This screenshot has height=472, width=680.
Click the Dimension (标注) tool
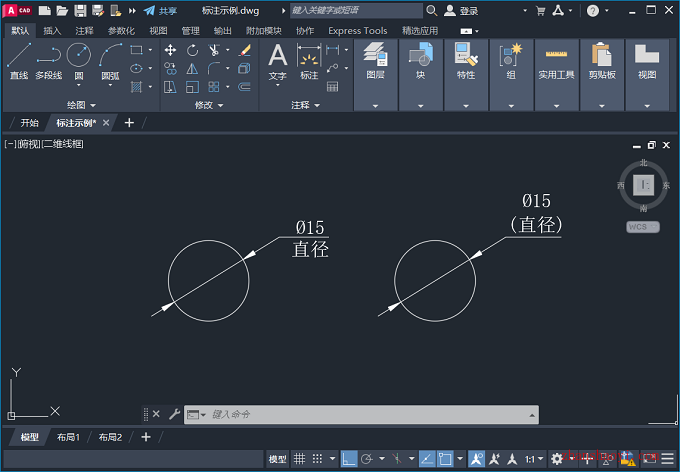[309, 62]
